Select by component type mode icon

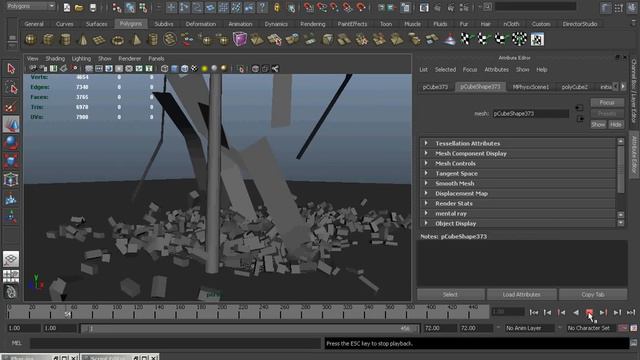pos(143,7)
